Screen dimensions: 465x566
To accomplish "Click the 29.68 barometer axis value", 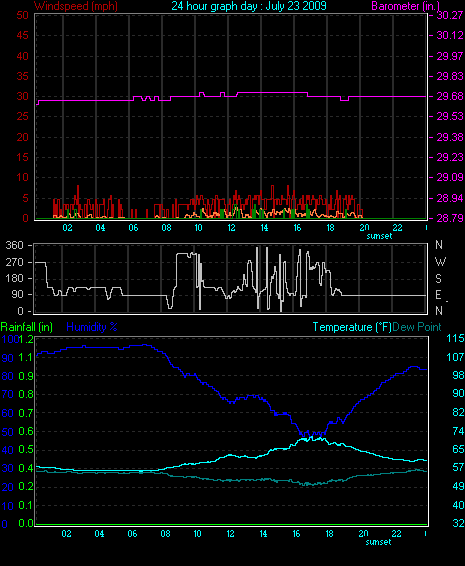I will click(x=450, y=96).
